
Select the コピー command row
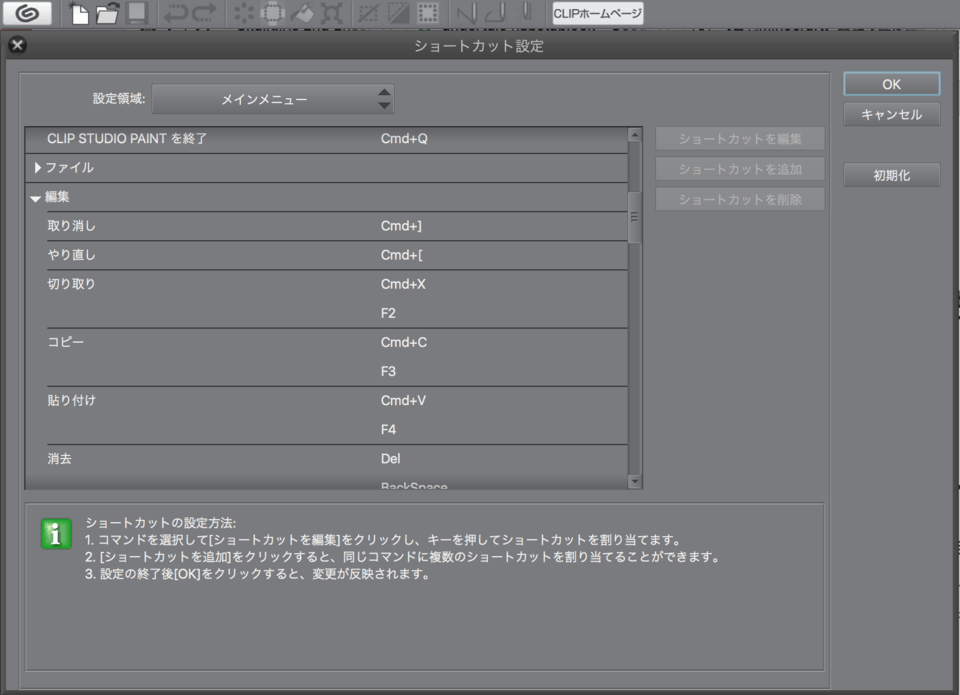(x=337, y=357)
